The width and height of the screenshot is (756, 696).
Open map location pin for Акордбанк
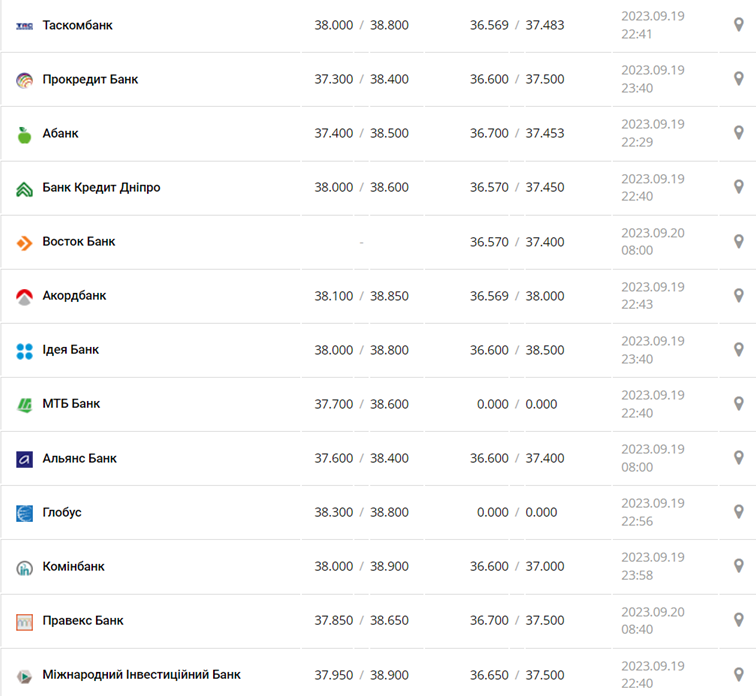[x=739, y=296]
